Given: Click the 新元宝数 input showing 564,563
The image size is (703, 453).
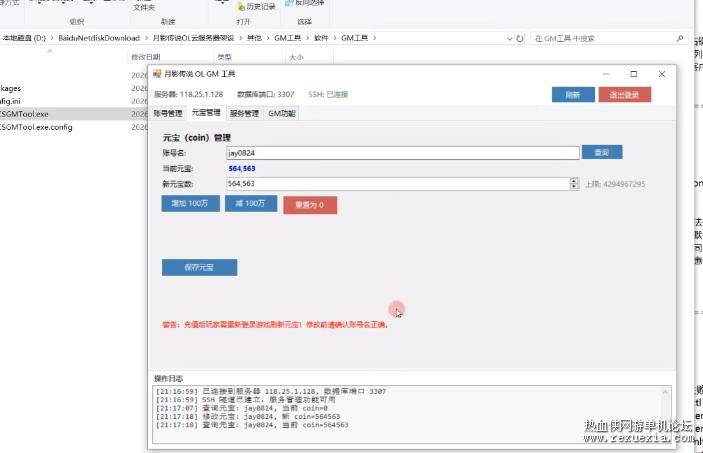Looking at the screenshot, I should coord(398,184).
